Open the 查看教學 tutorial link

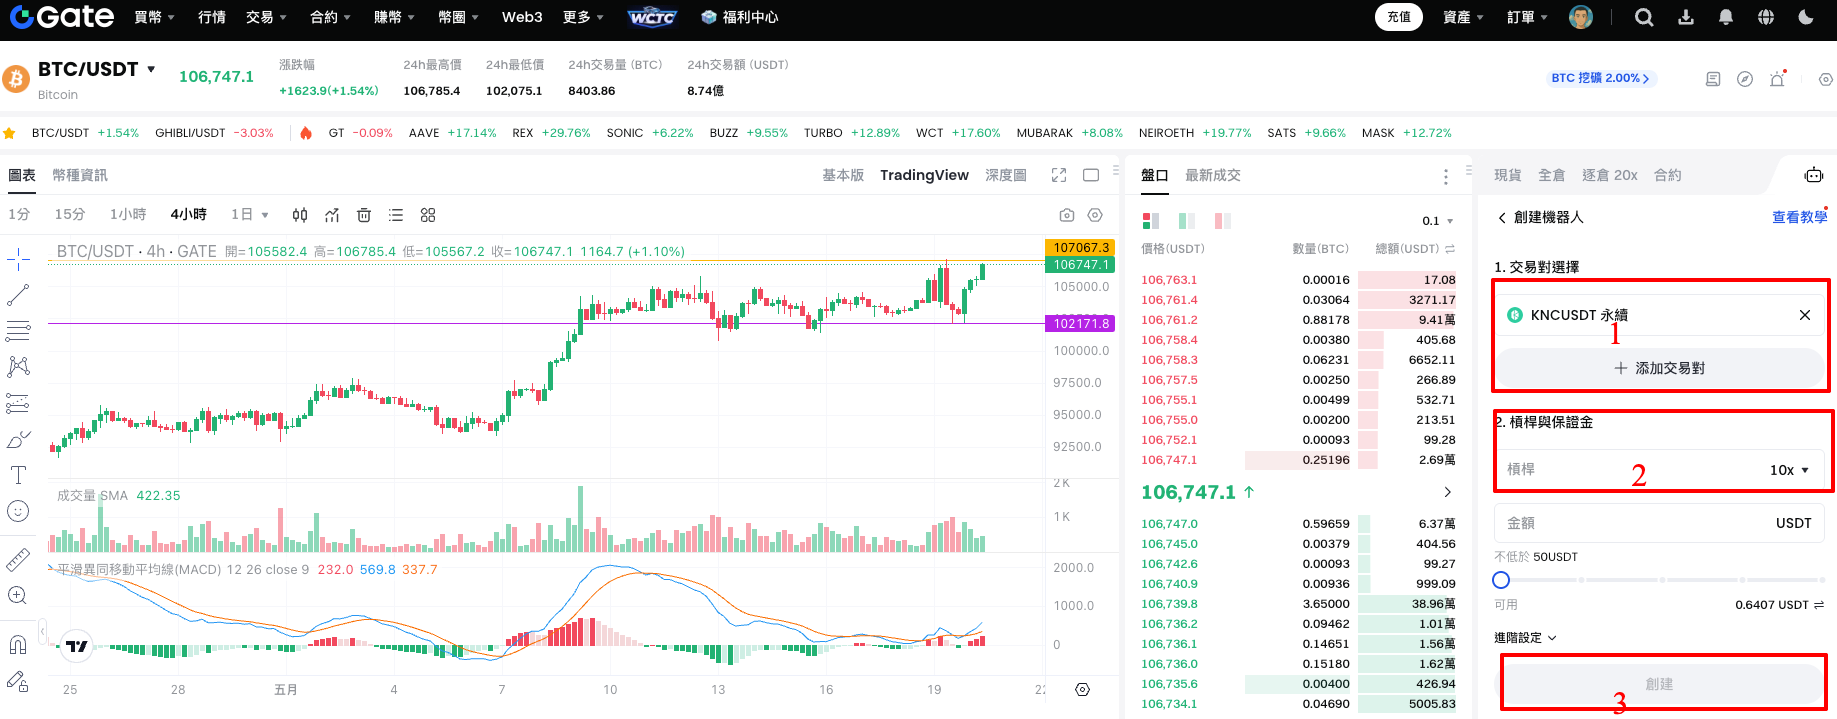1799,217
